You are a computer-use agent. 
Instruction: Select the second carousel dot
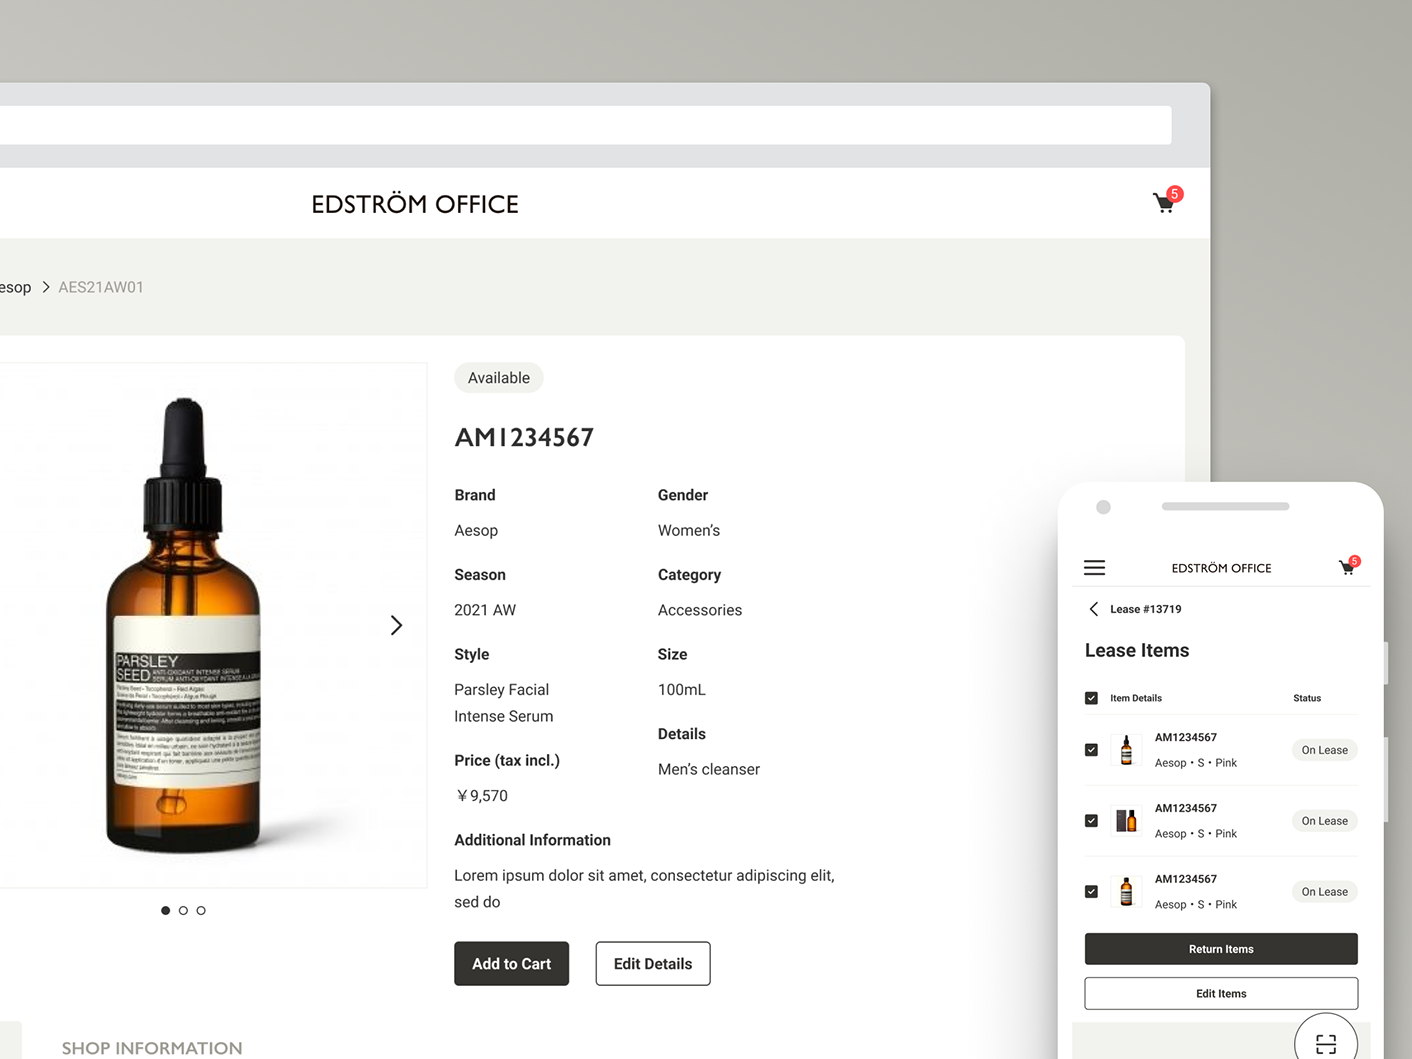coord(183,910)
